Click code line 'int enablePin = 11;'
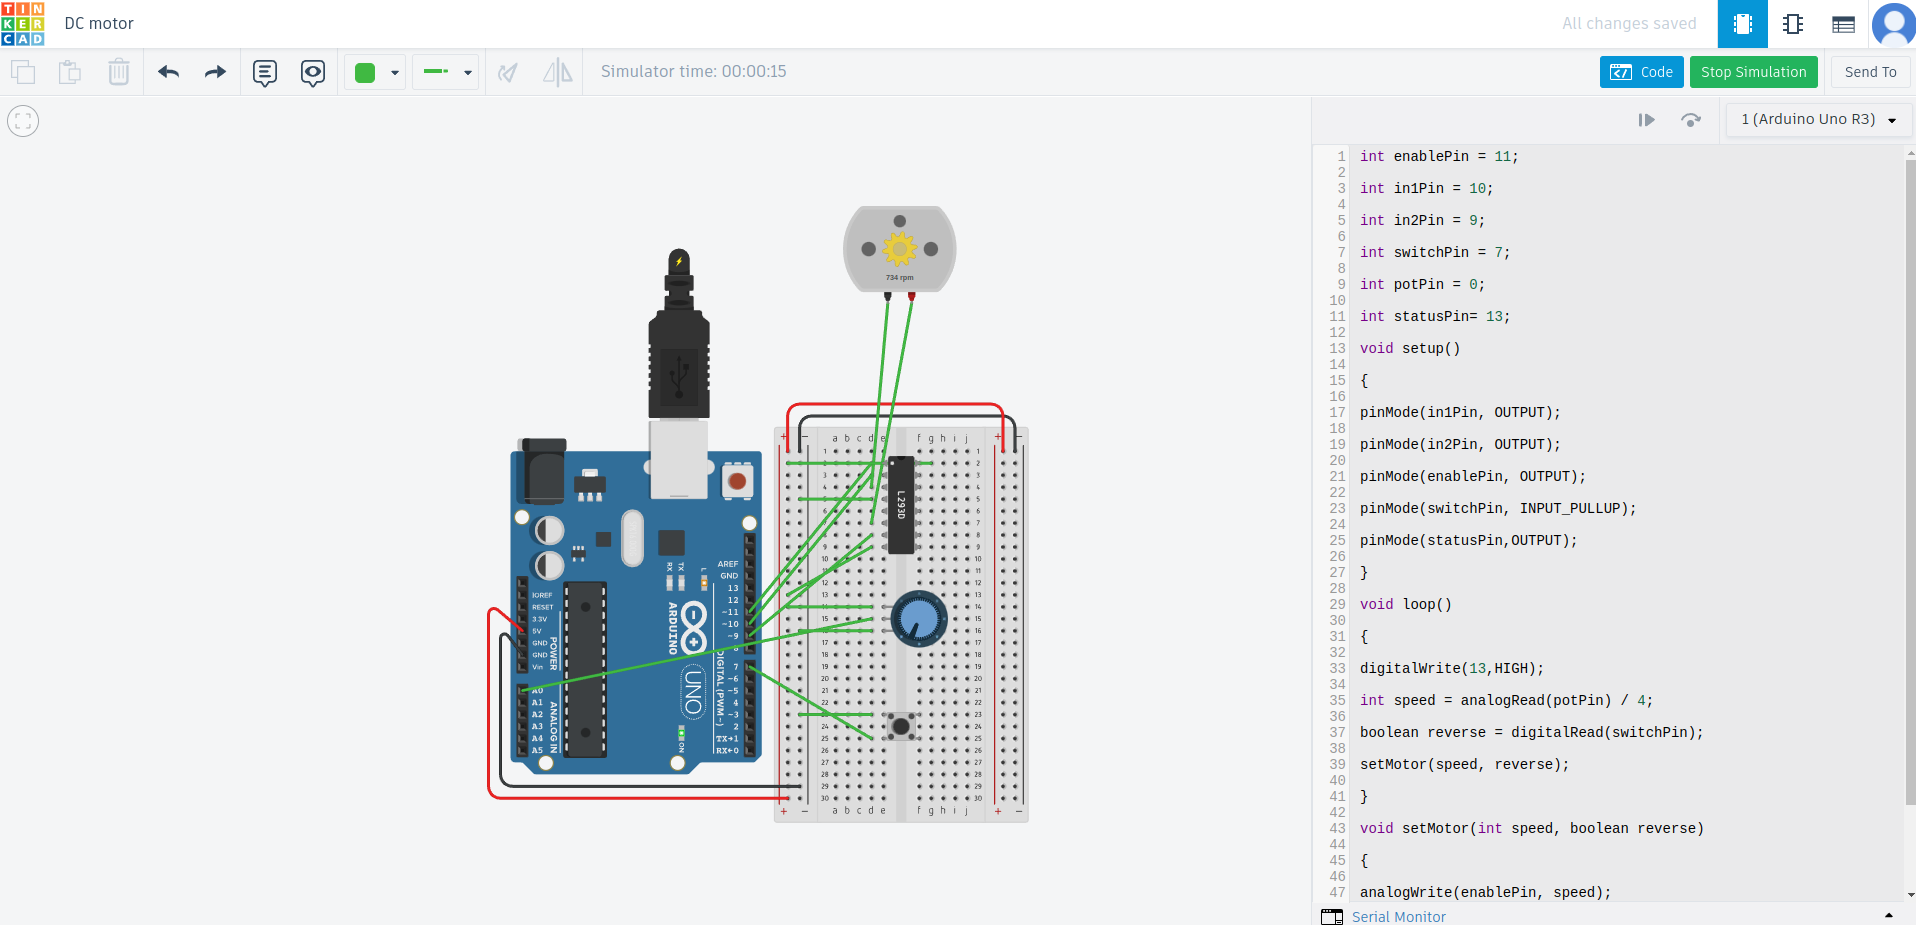Image resolution: width=1916 pixels, height=925 pixels. pyautogui.click(x=1439, y=156)
